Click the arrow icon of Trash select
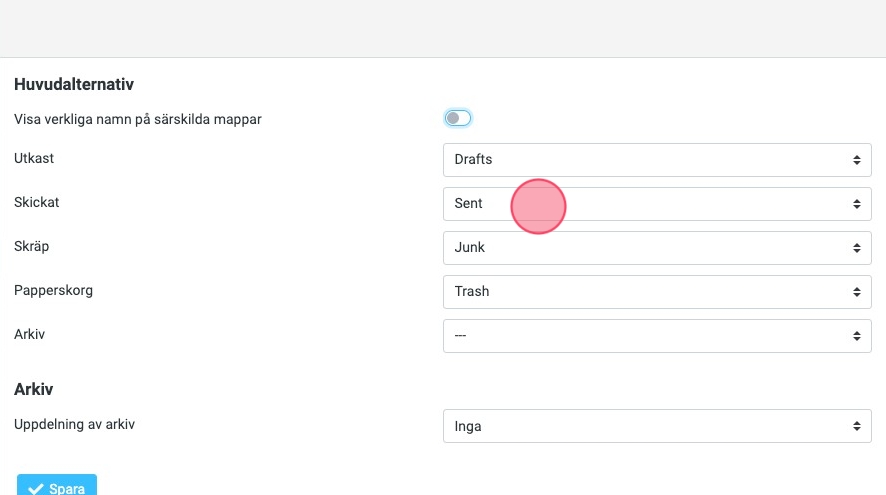Viewport: 886px width, 495px height. [856, 292]
